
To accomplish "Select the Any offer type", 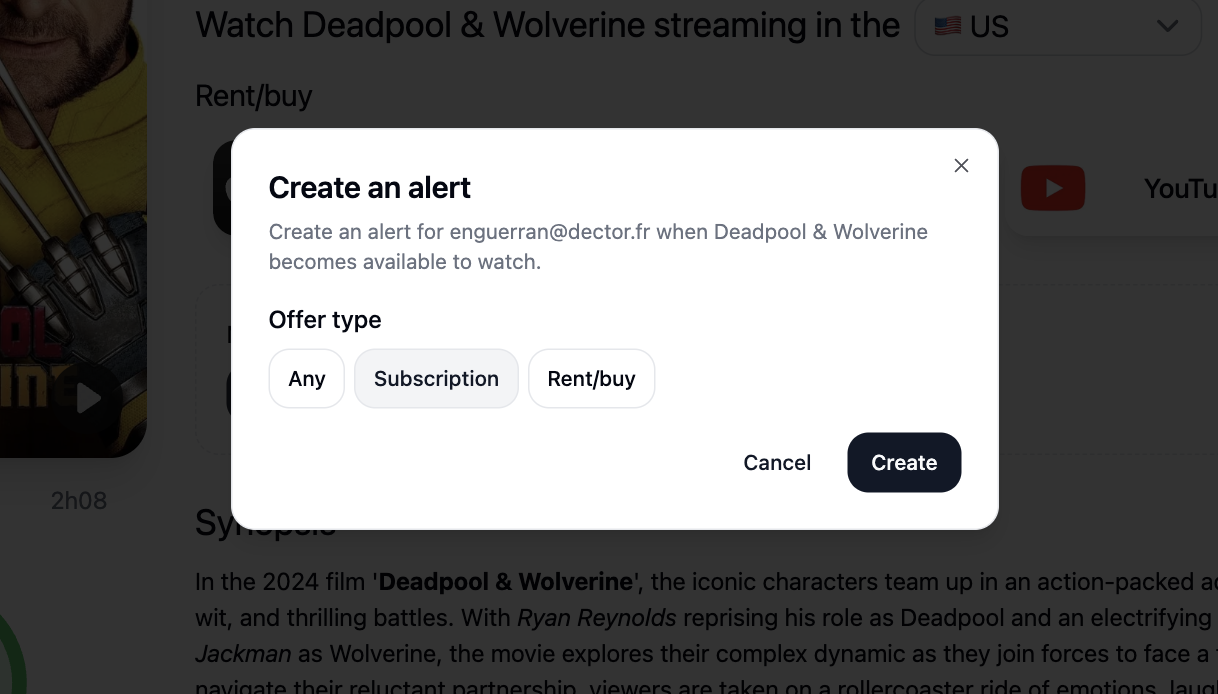I will (306, 378).
